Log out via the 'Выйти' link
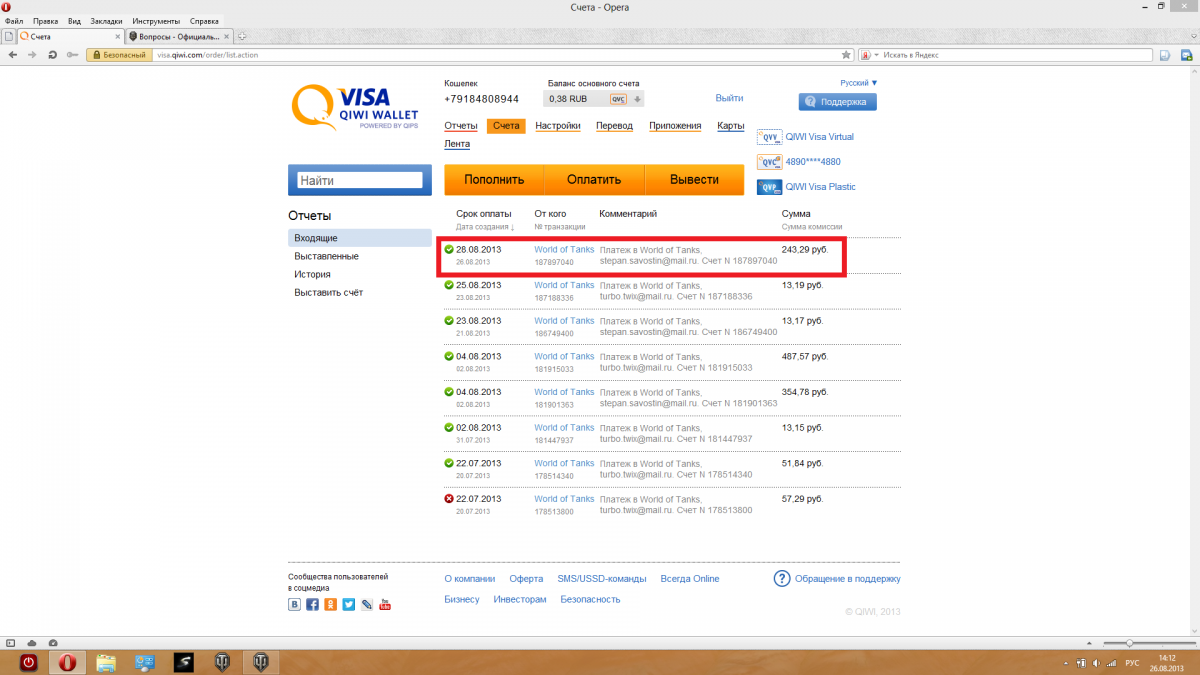The height and width of the screenshot is (675, 1200). click(729, 98)
